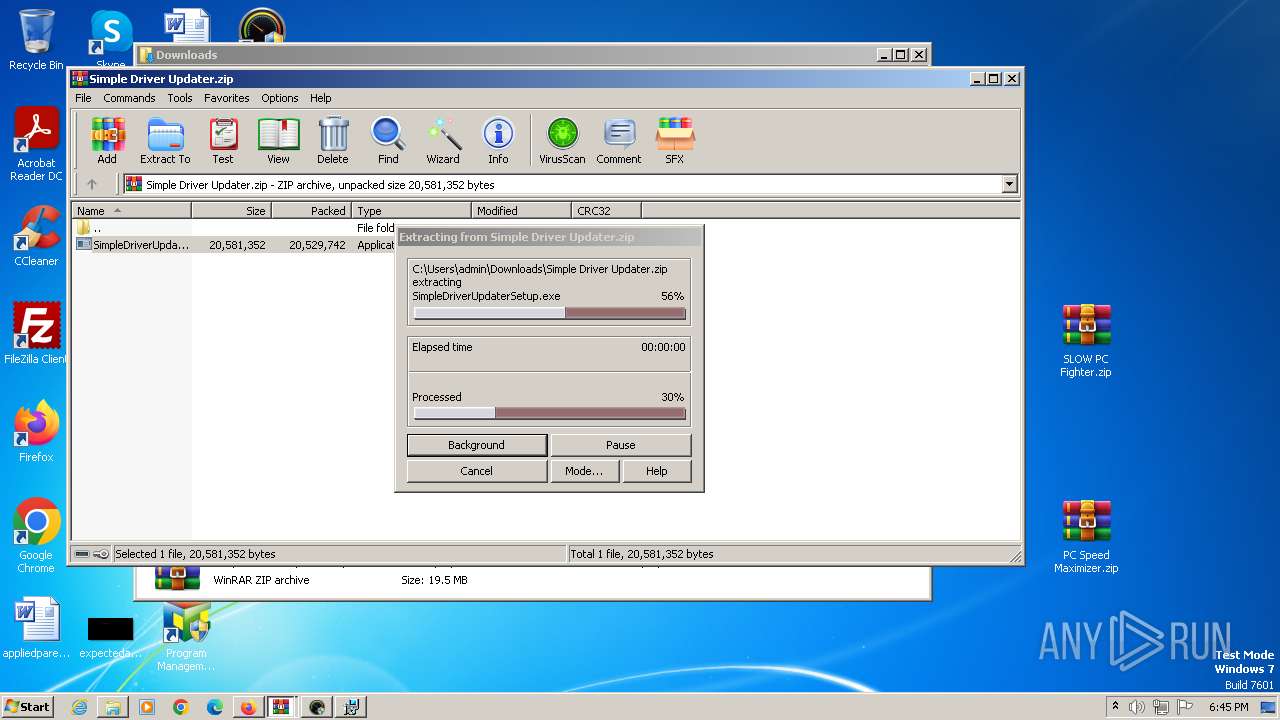
Task: Open expecteda... black thumbnail desktop file
Action: coord(111,635)
